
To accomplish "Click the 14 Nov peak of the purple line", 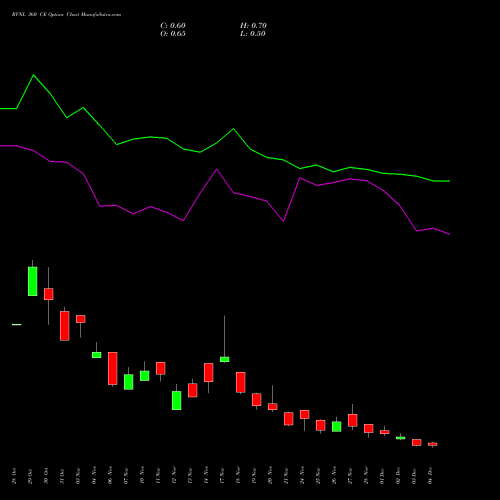I will click(217, 170).
